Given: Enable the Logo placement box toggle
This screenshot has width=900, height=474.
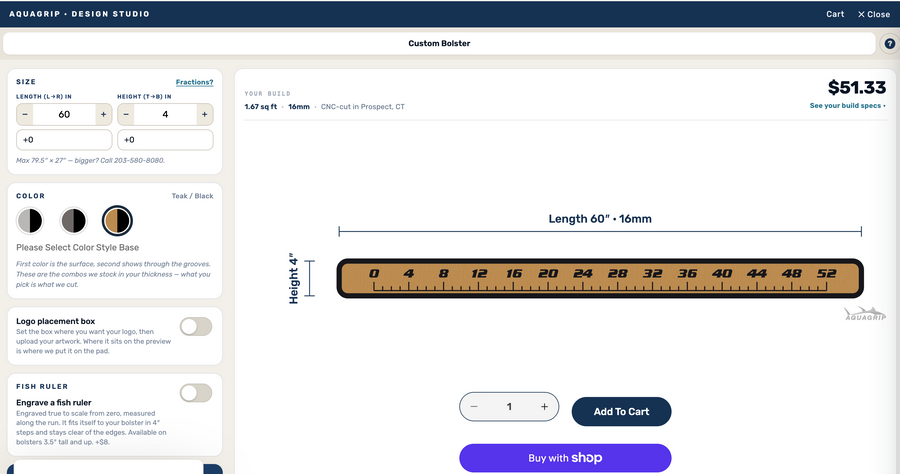Looking at the screenshot, I should tap(196, 327).
